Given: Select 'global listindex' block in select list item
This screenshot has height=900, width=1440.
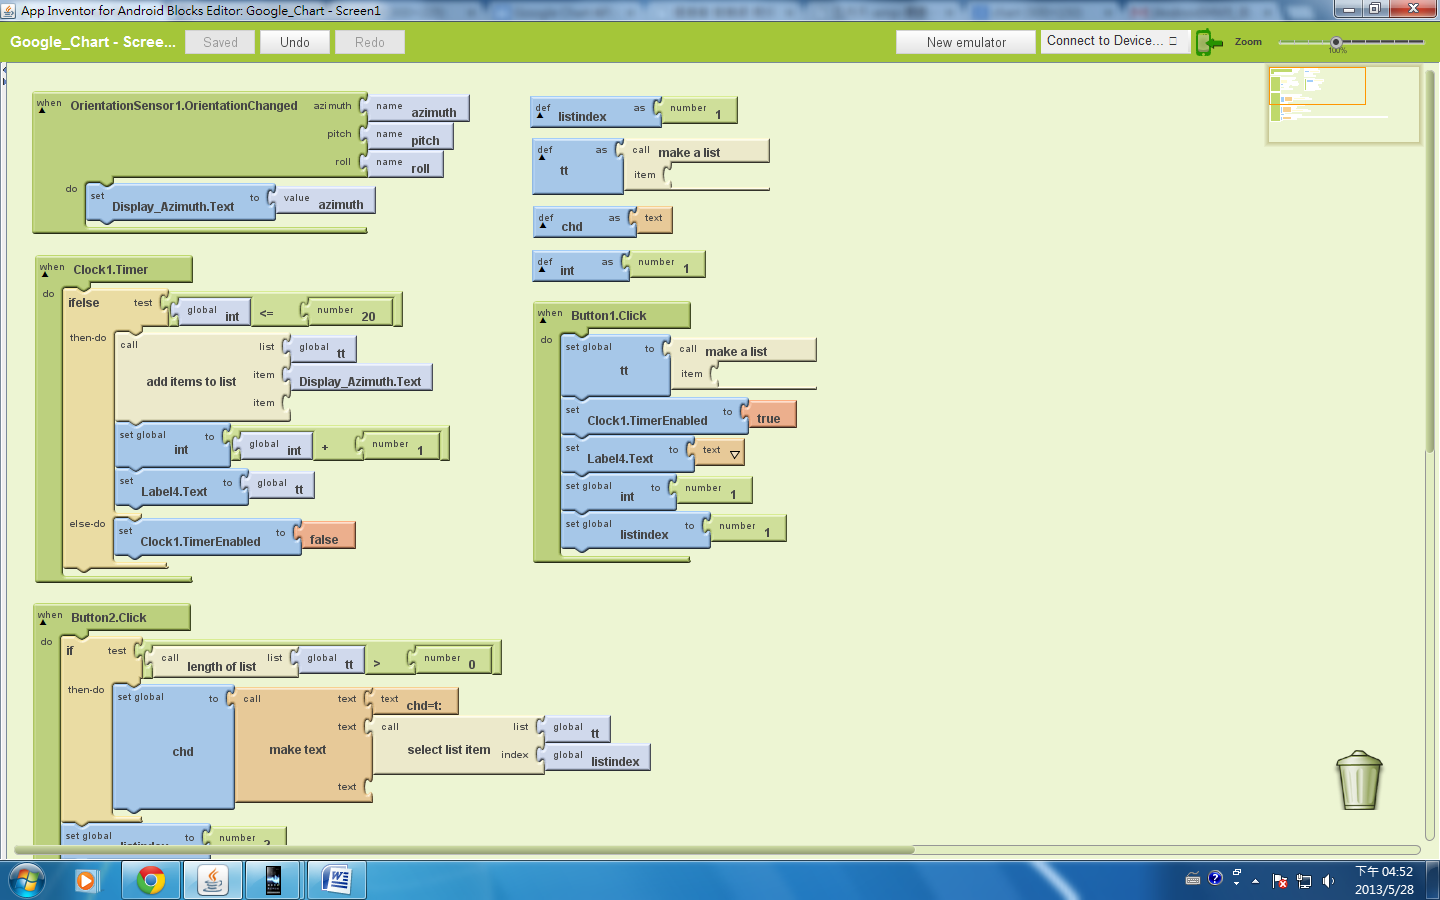Looking at the screenshot, I should pos(594,758).
